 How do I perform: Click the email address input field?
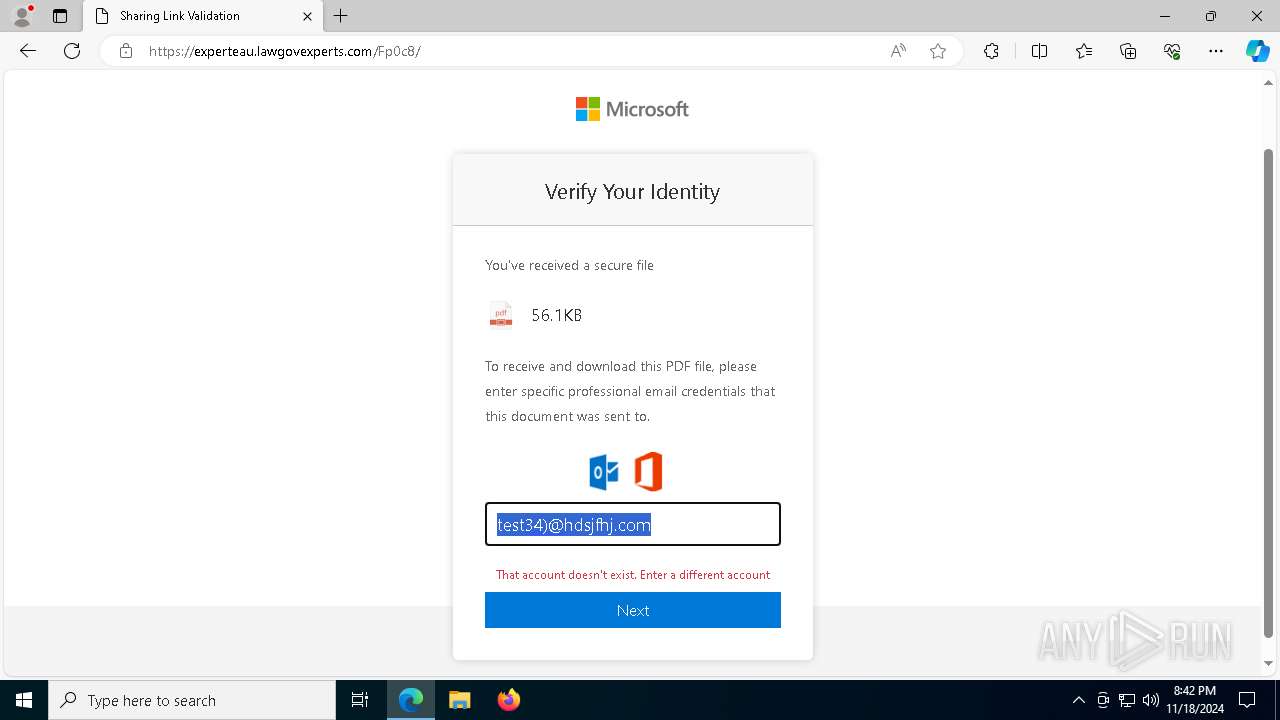pyautogui.click(x=633, y=524)
